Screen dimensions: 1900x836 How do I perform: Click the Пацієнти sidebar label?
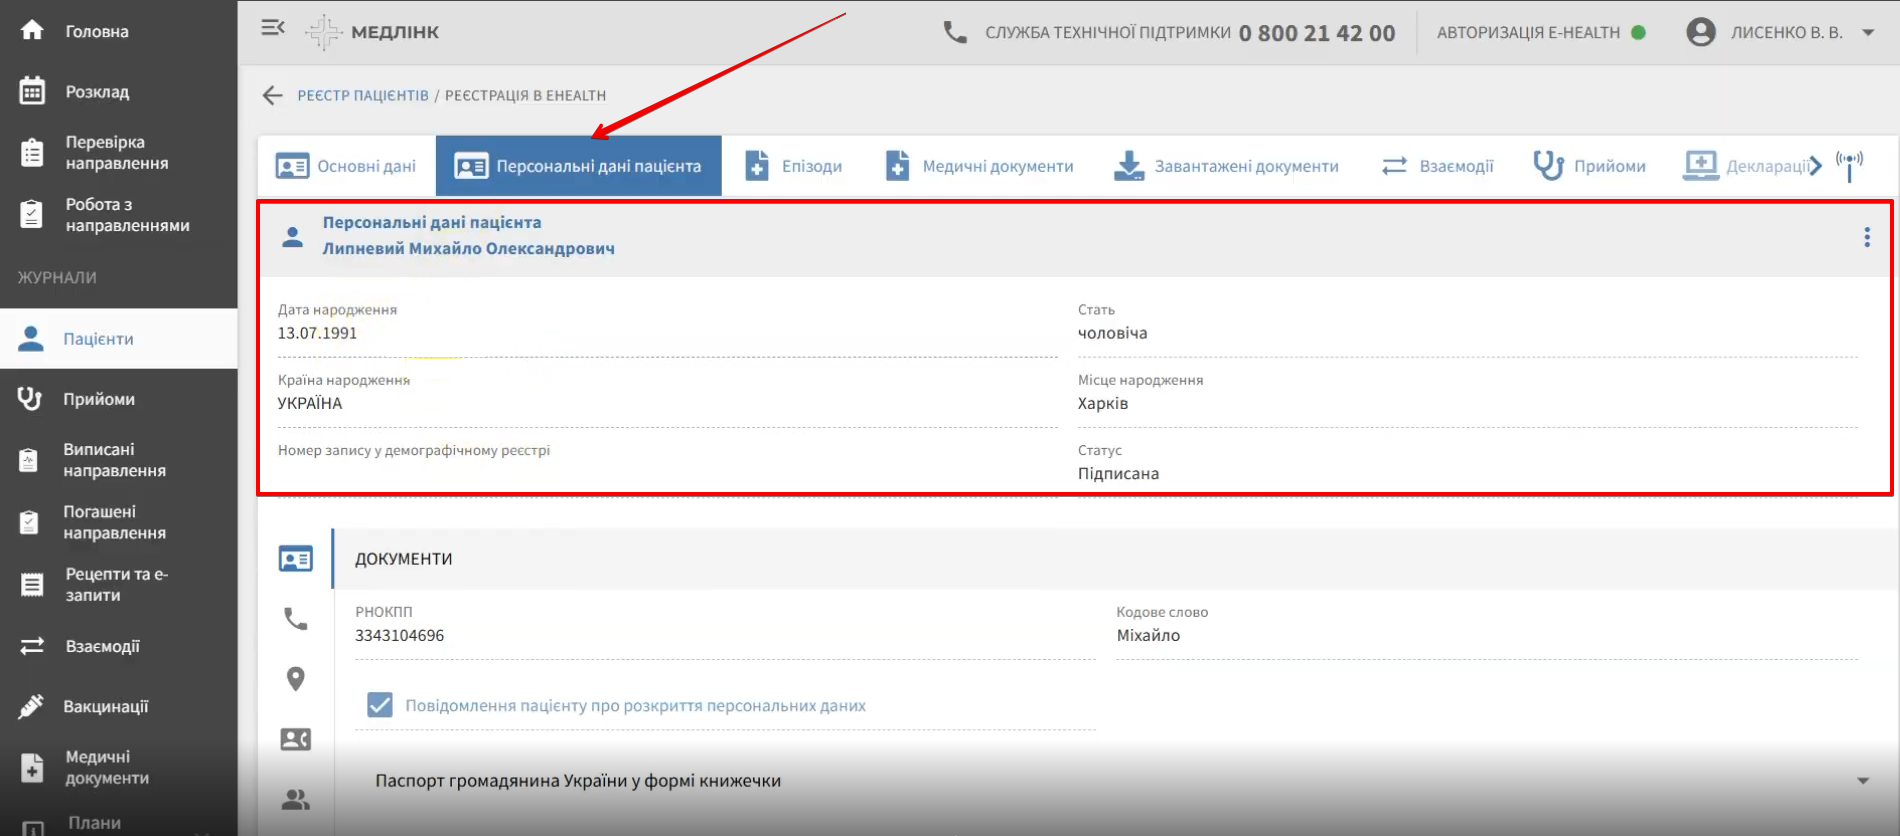pyautogui.click(x=98, y=339)
